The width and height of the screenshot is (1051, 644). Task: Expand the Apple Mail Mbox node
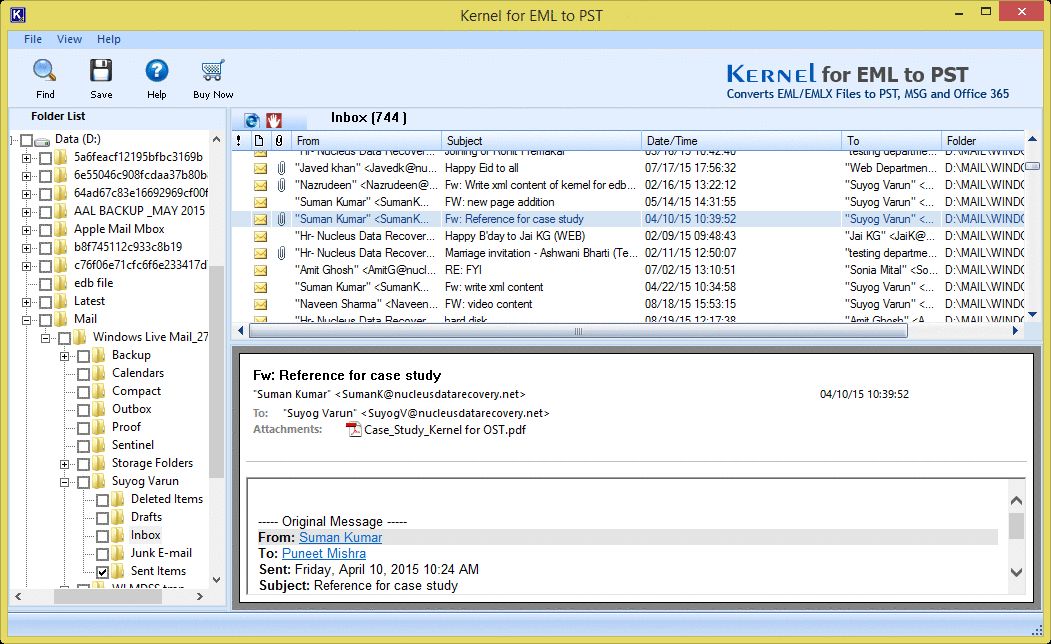pyautogui.click(x=26, y=231)
